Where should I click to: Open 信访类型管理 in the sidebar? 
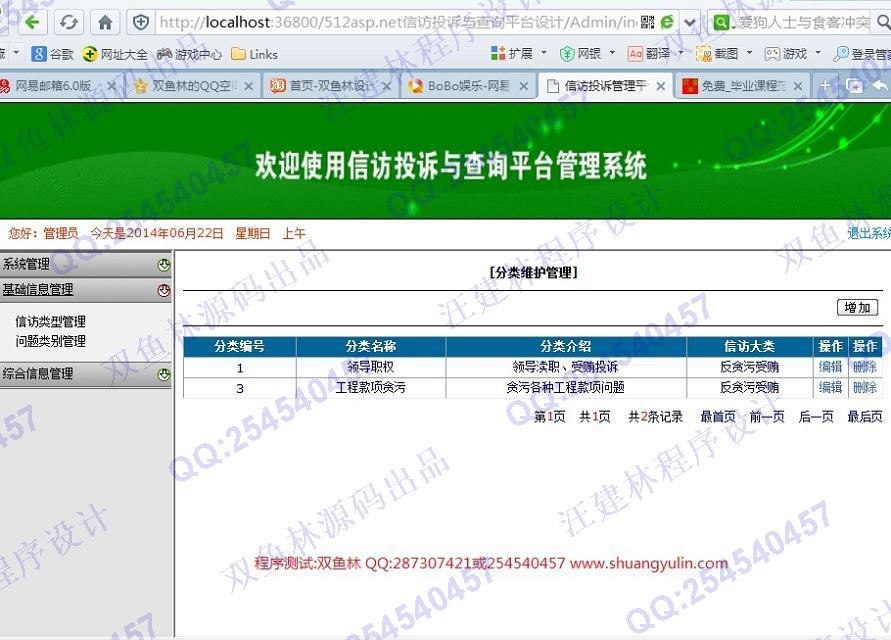pyautogui.click(x=50, y=322)
